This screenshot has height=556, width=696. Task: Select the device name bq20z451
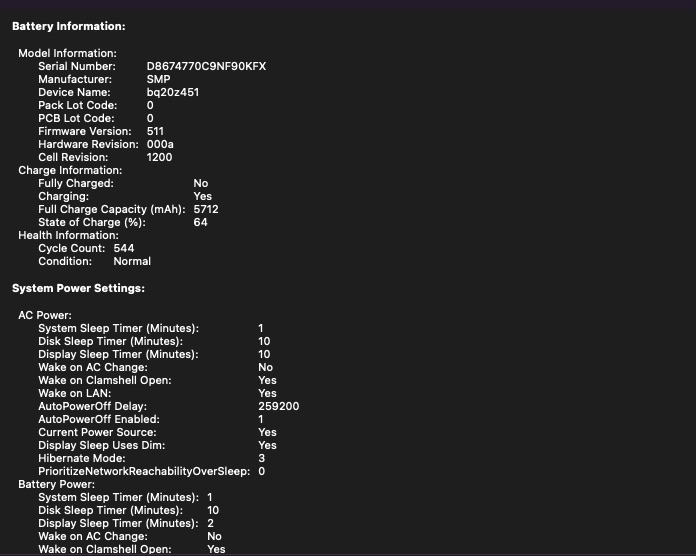[172, 92]
